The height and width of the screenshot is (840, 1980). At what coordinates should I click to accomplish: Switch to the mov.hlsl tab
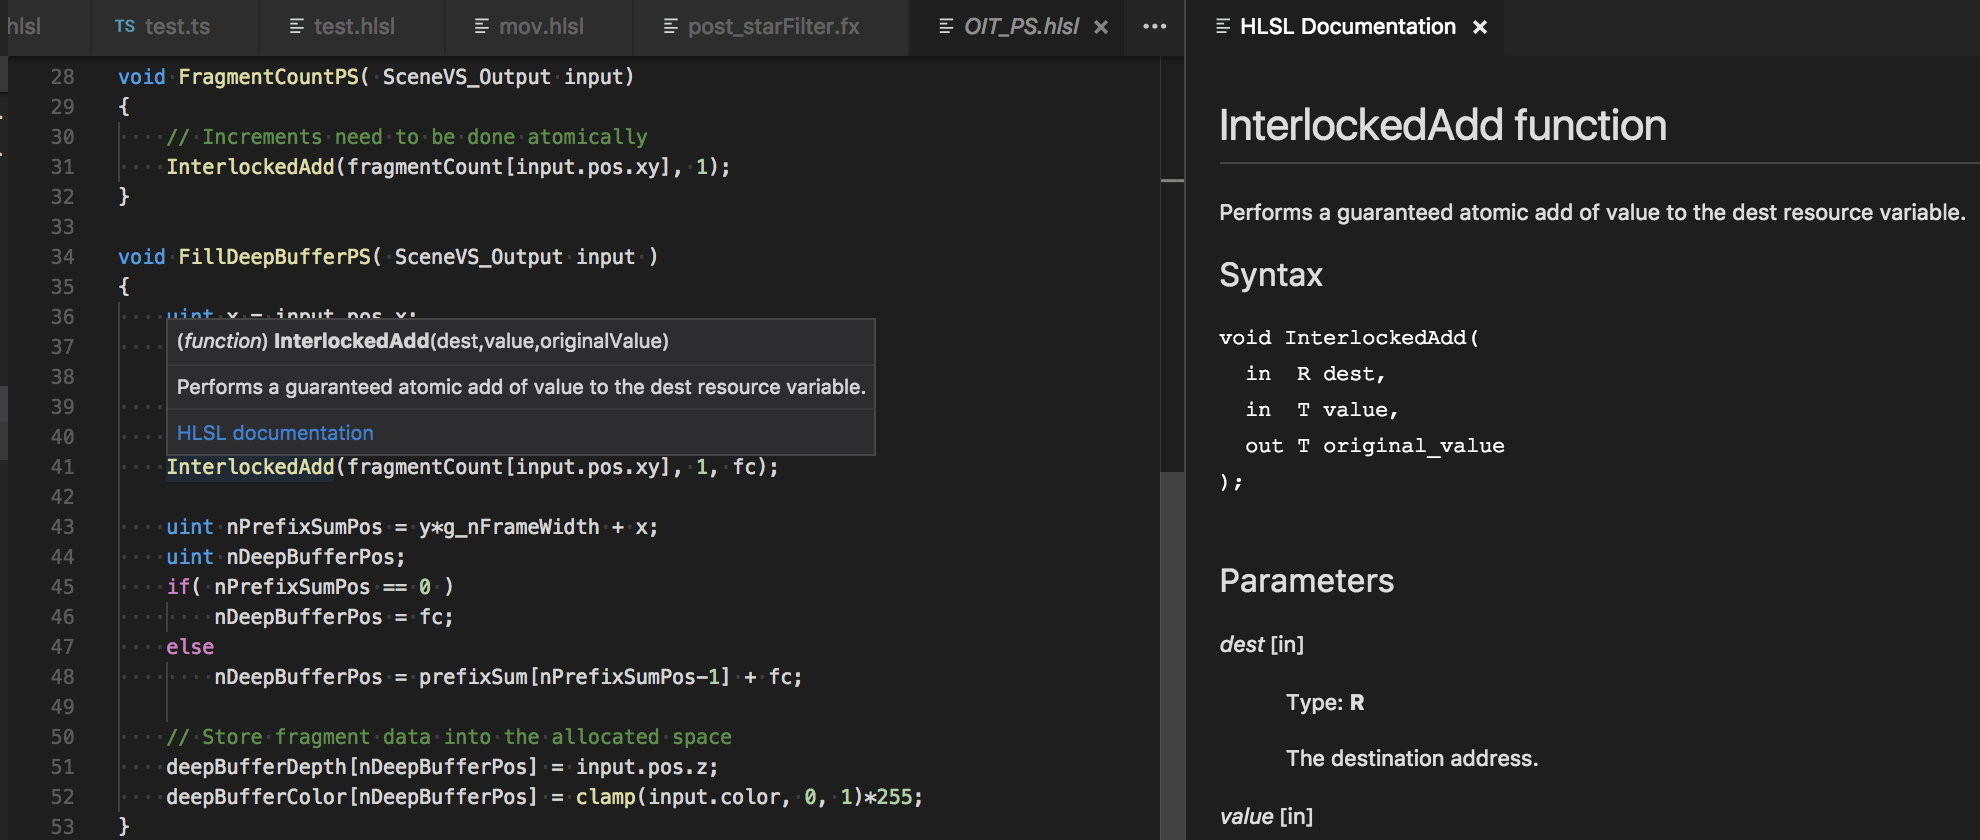coord(540,27)
